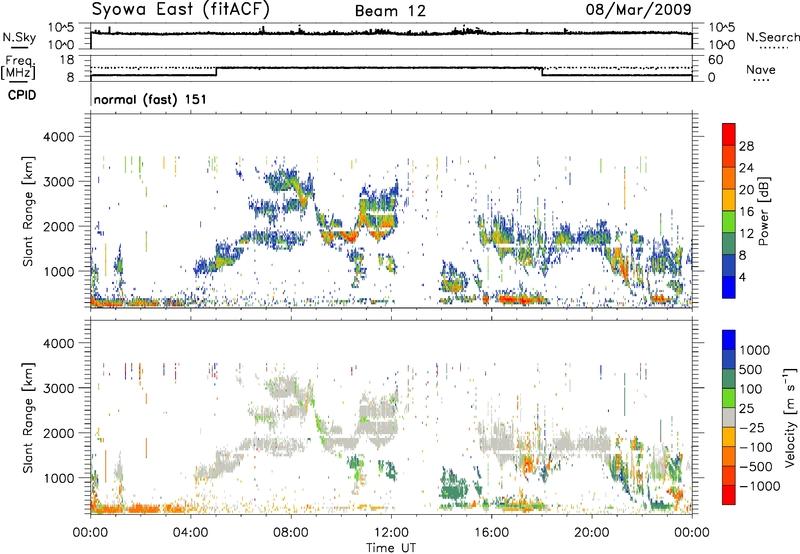
Task: Click the "18" frequency axis tick
Action: 66,60
